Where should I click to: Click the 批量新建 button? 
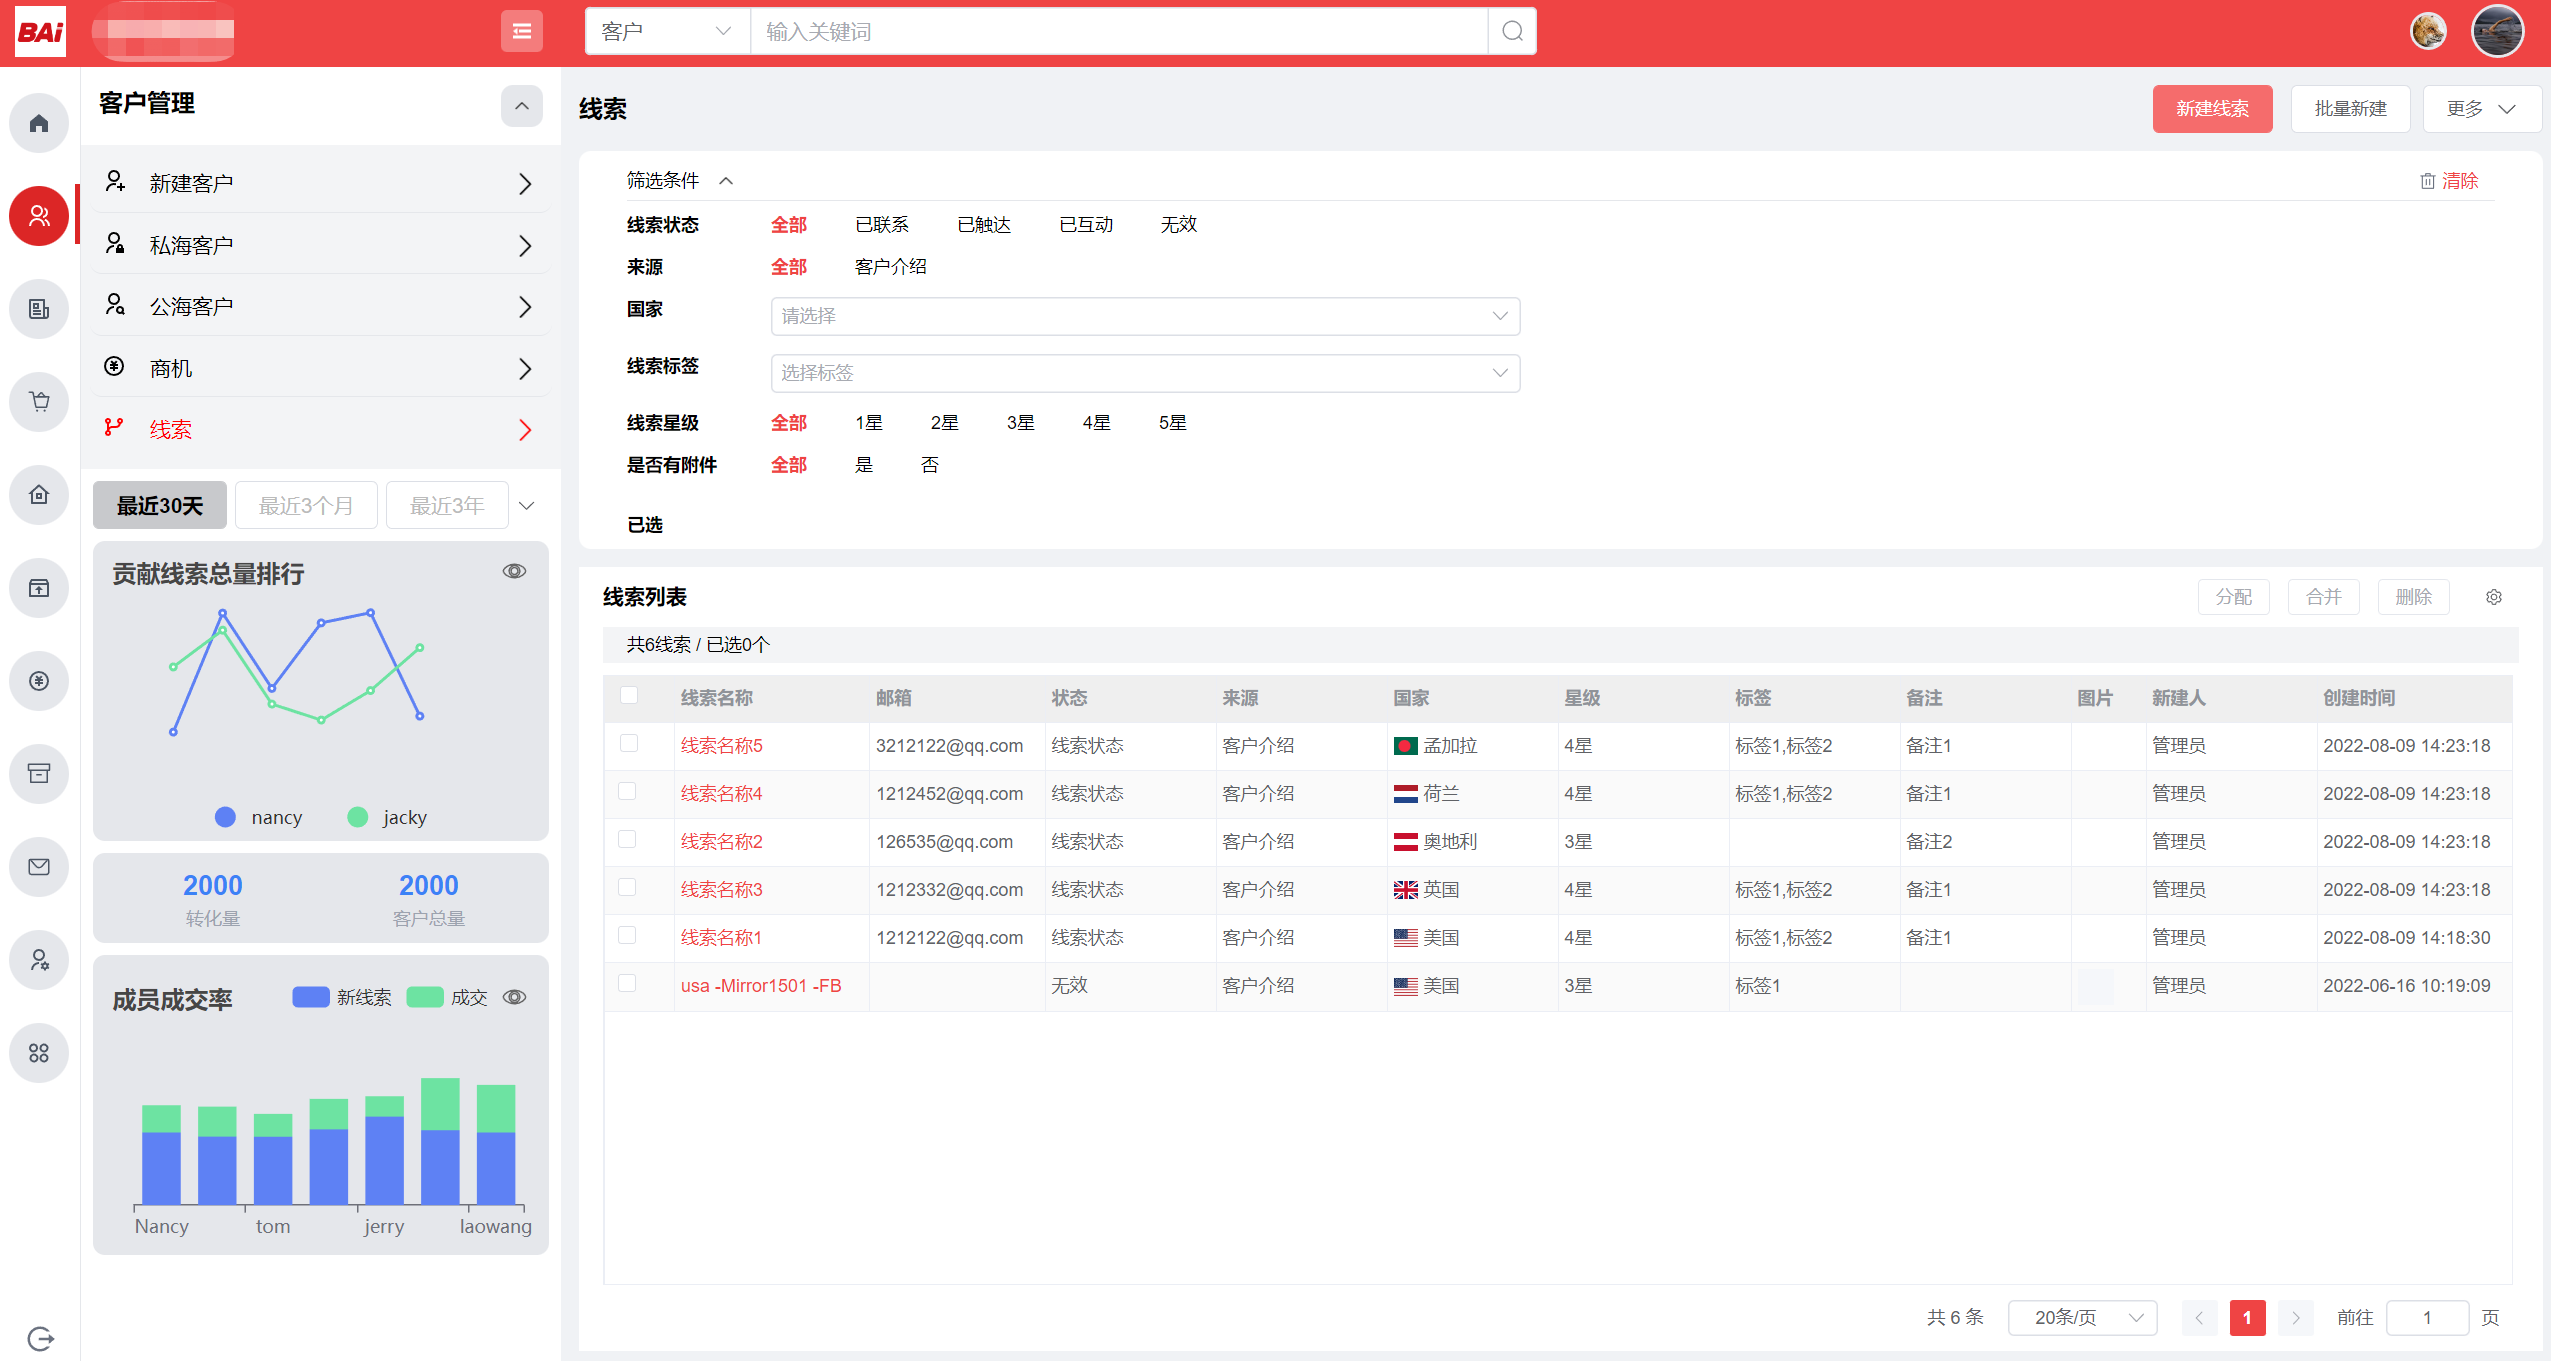[x=2350, y=109]
